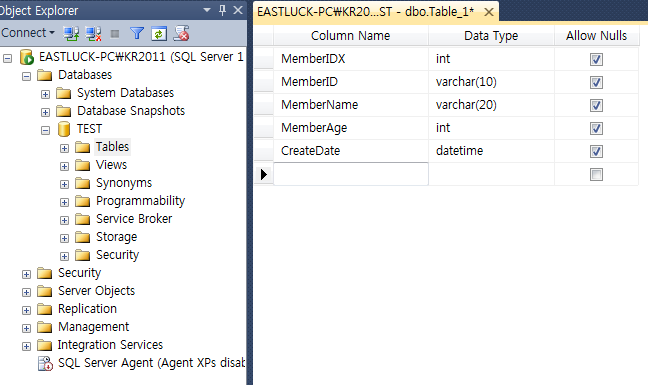Viewport: 648px width, 385px height.
Task: Click the Integration Services folder icon
Action: 45,345
